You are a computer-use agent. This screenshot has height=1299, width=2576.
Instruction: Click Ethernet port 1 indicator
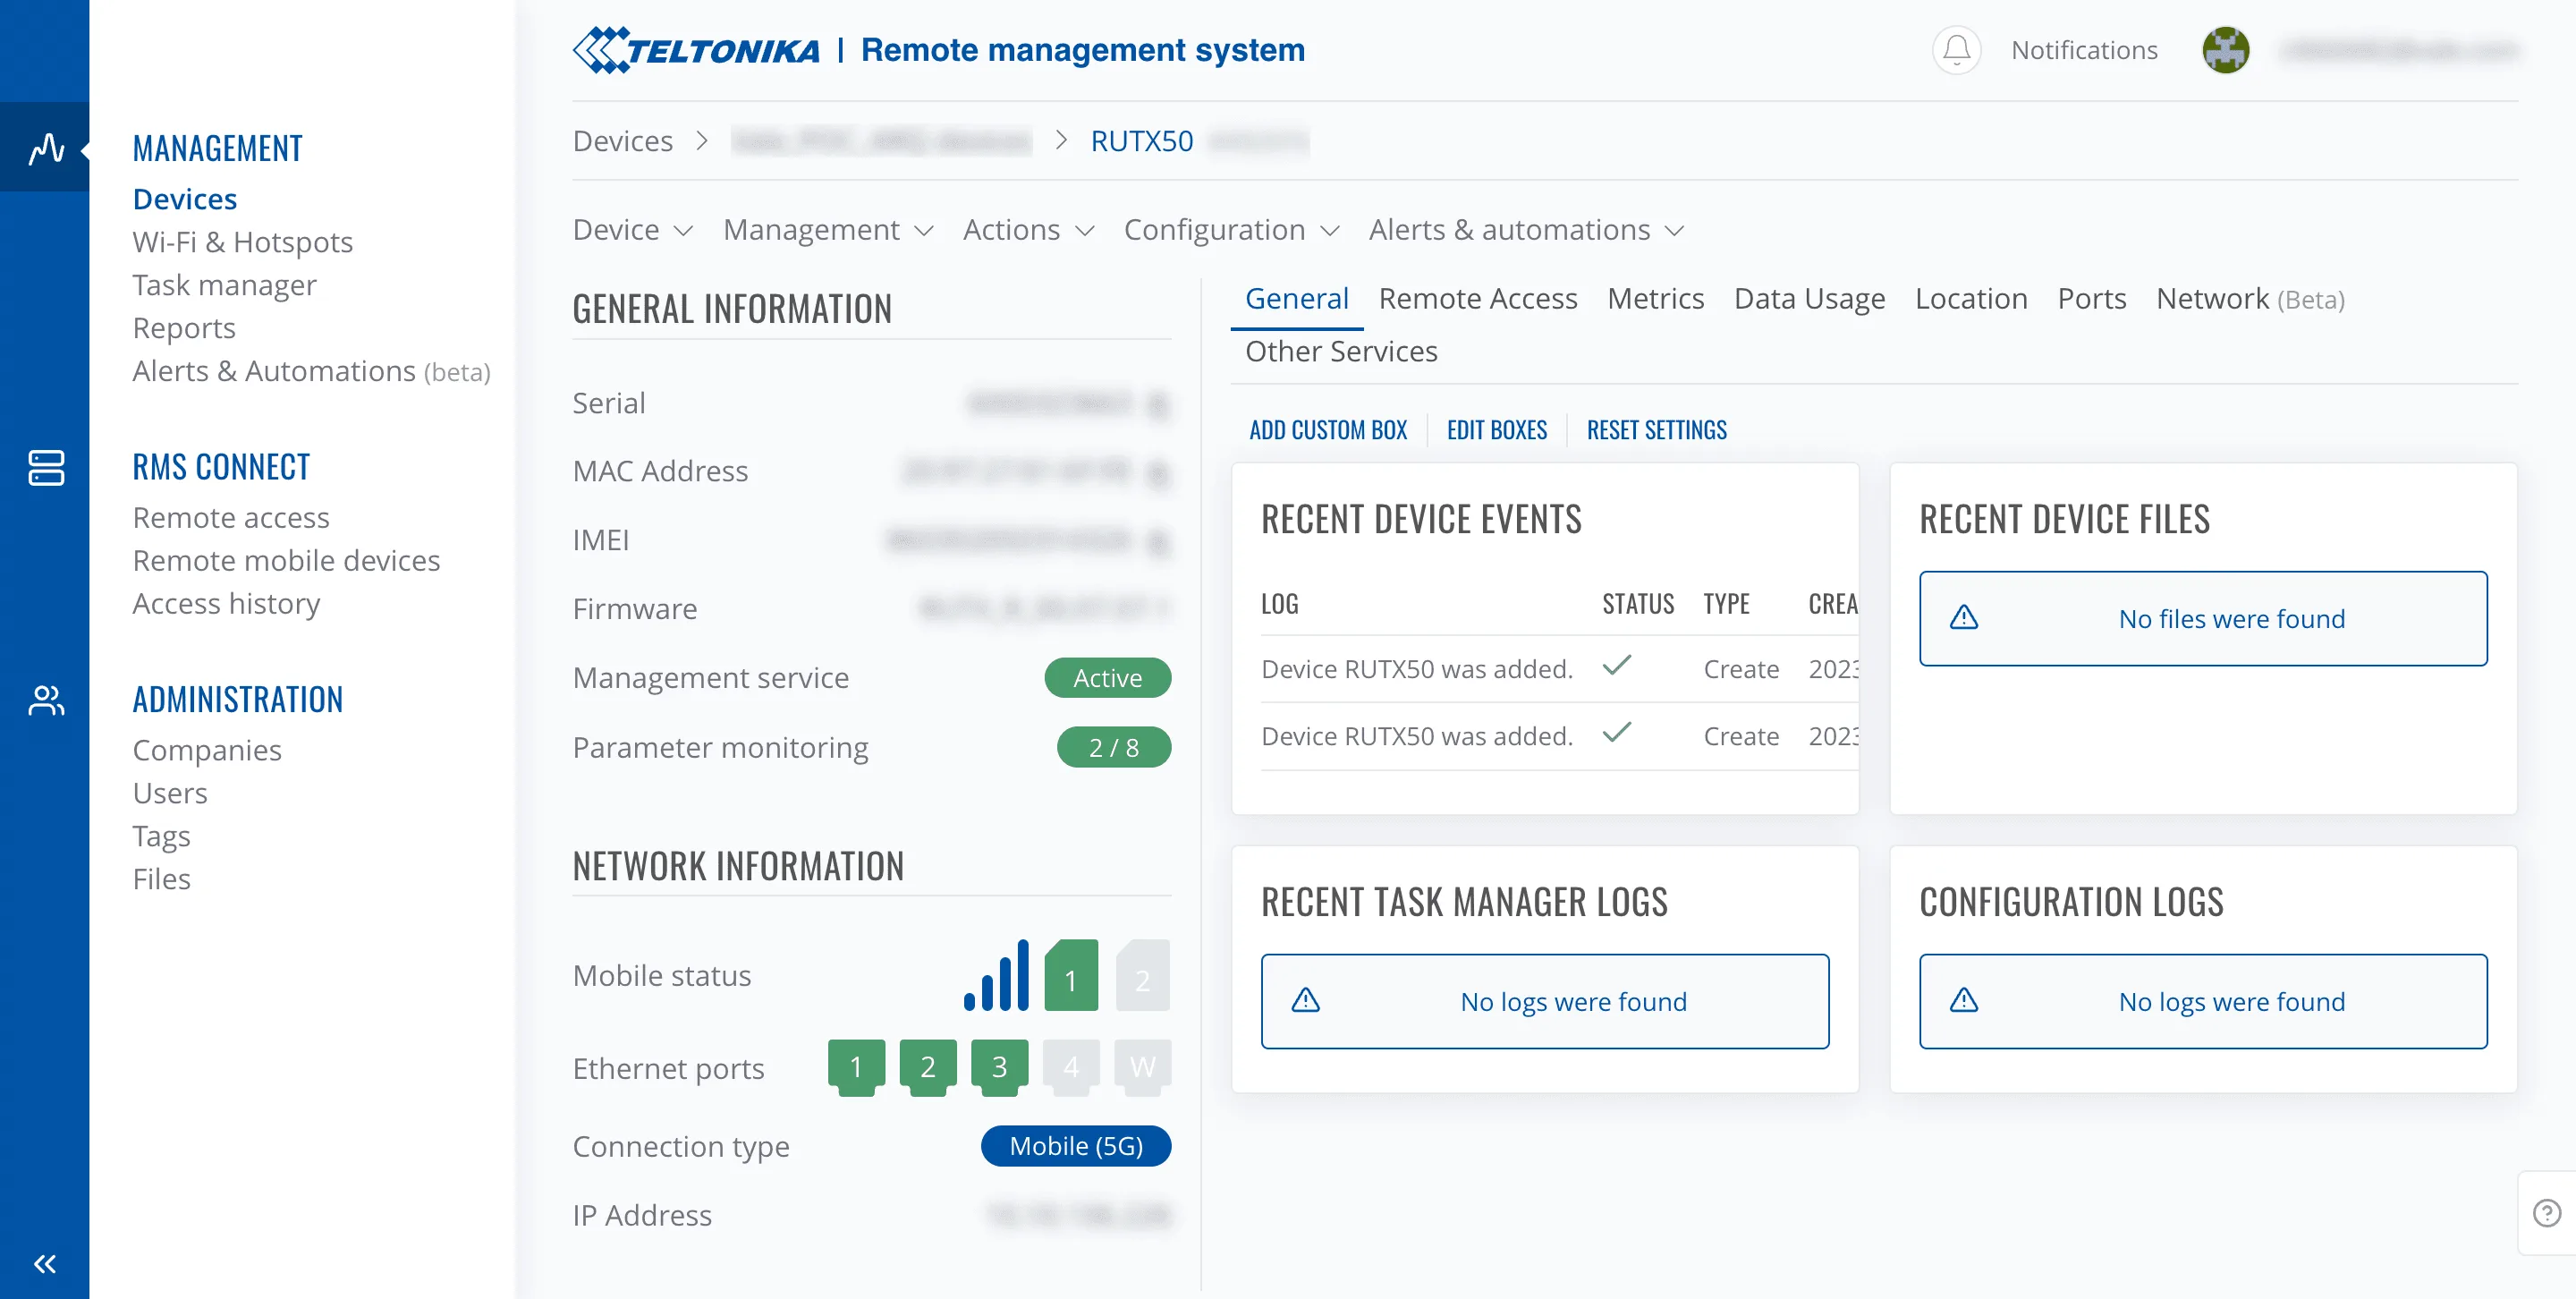click(856, 1067)
